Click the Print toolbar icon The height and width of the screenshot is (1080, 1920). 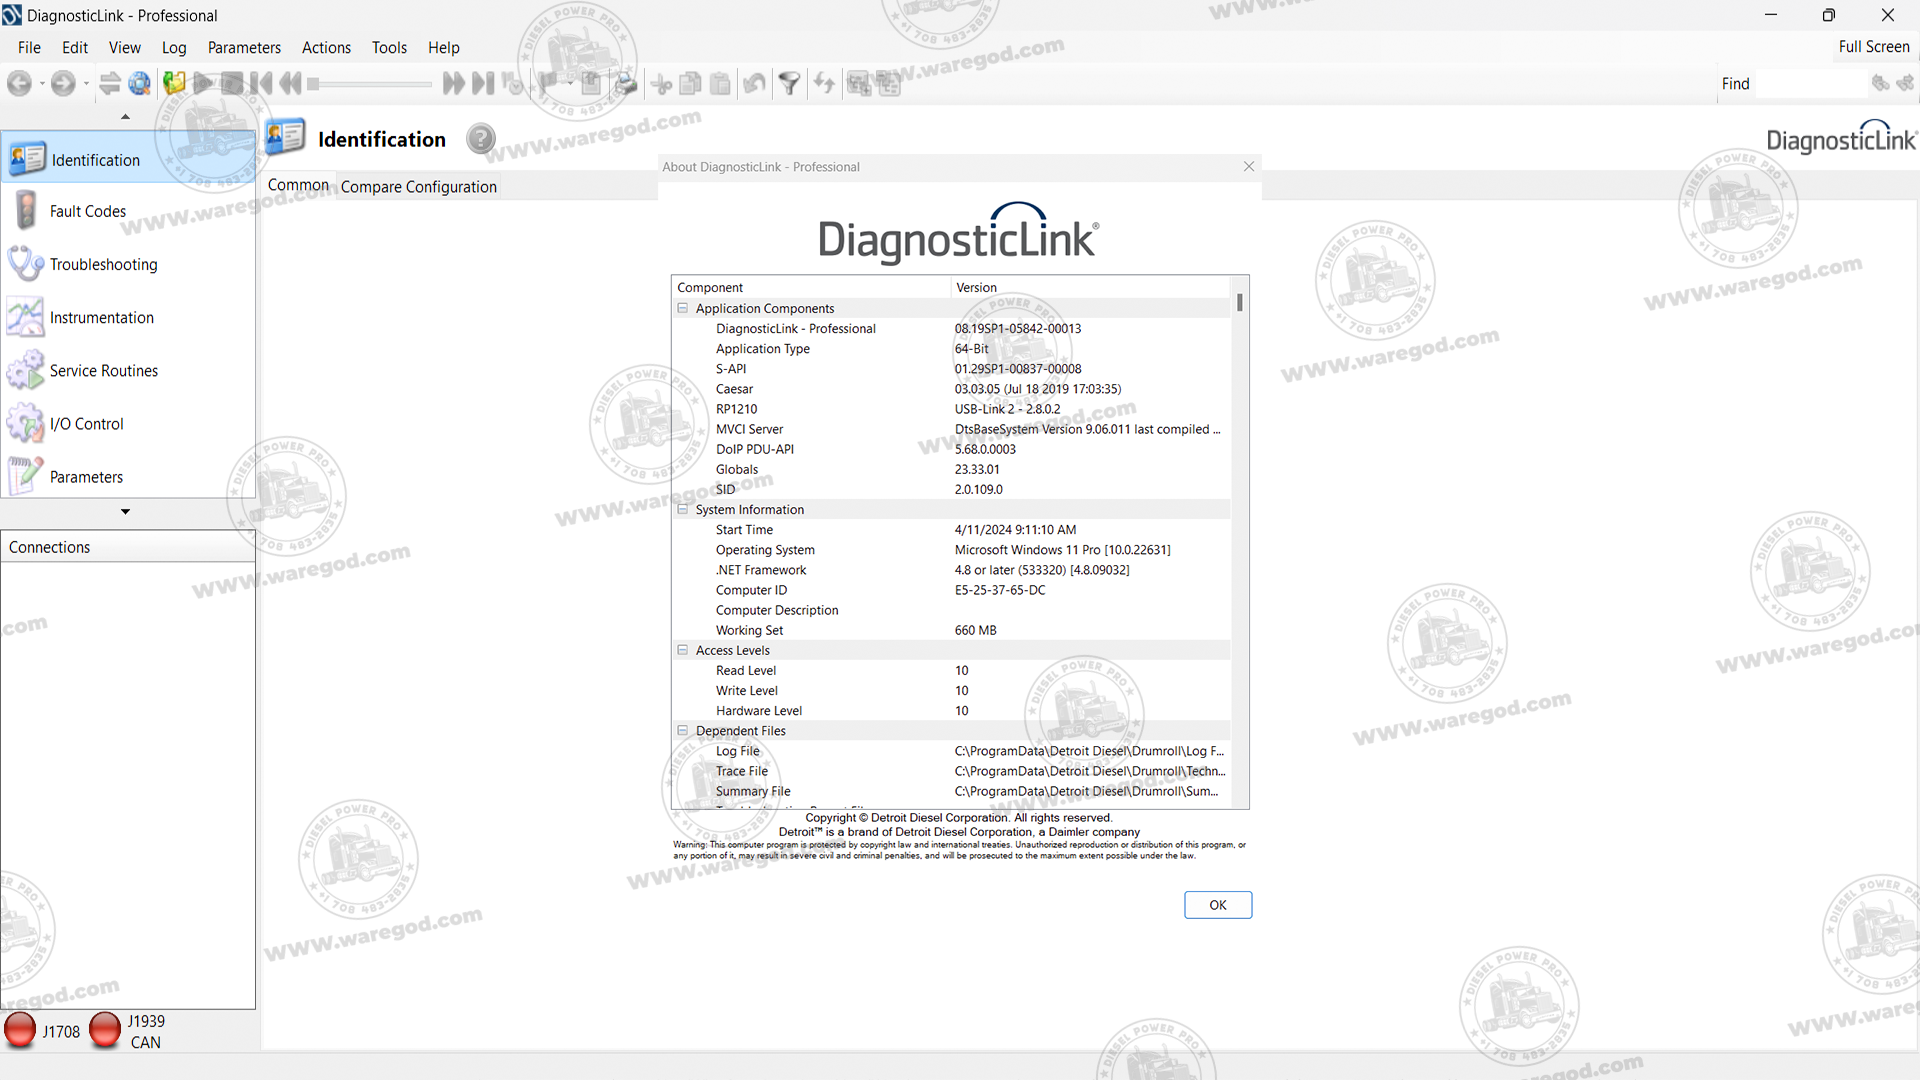coord(626,84)
